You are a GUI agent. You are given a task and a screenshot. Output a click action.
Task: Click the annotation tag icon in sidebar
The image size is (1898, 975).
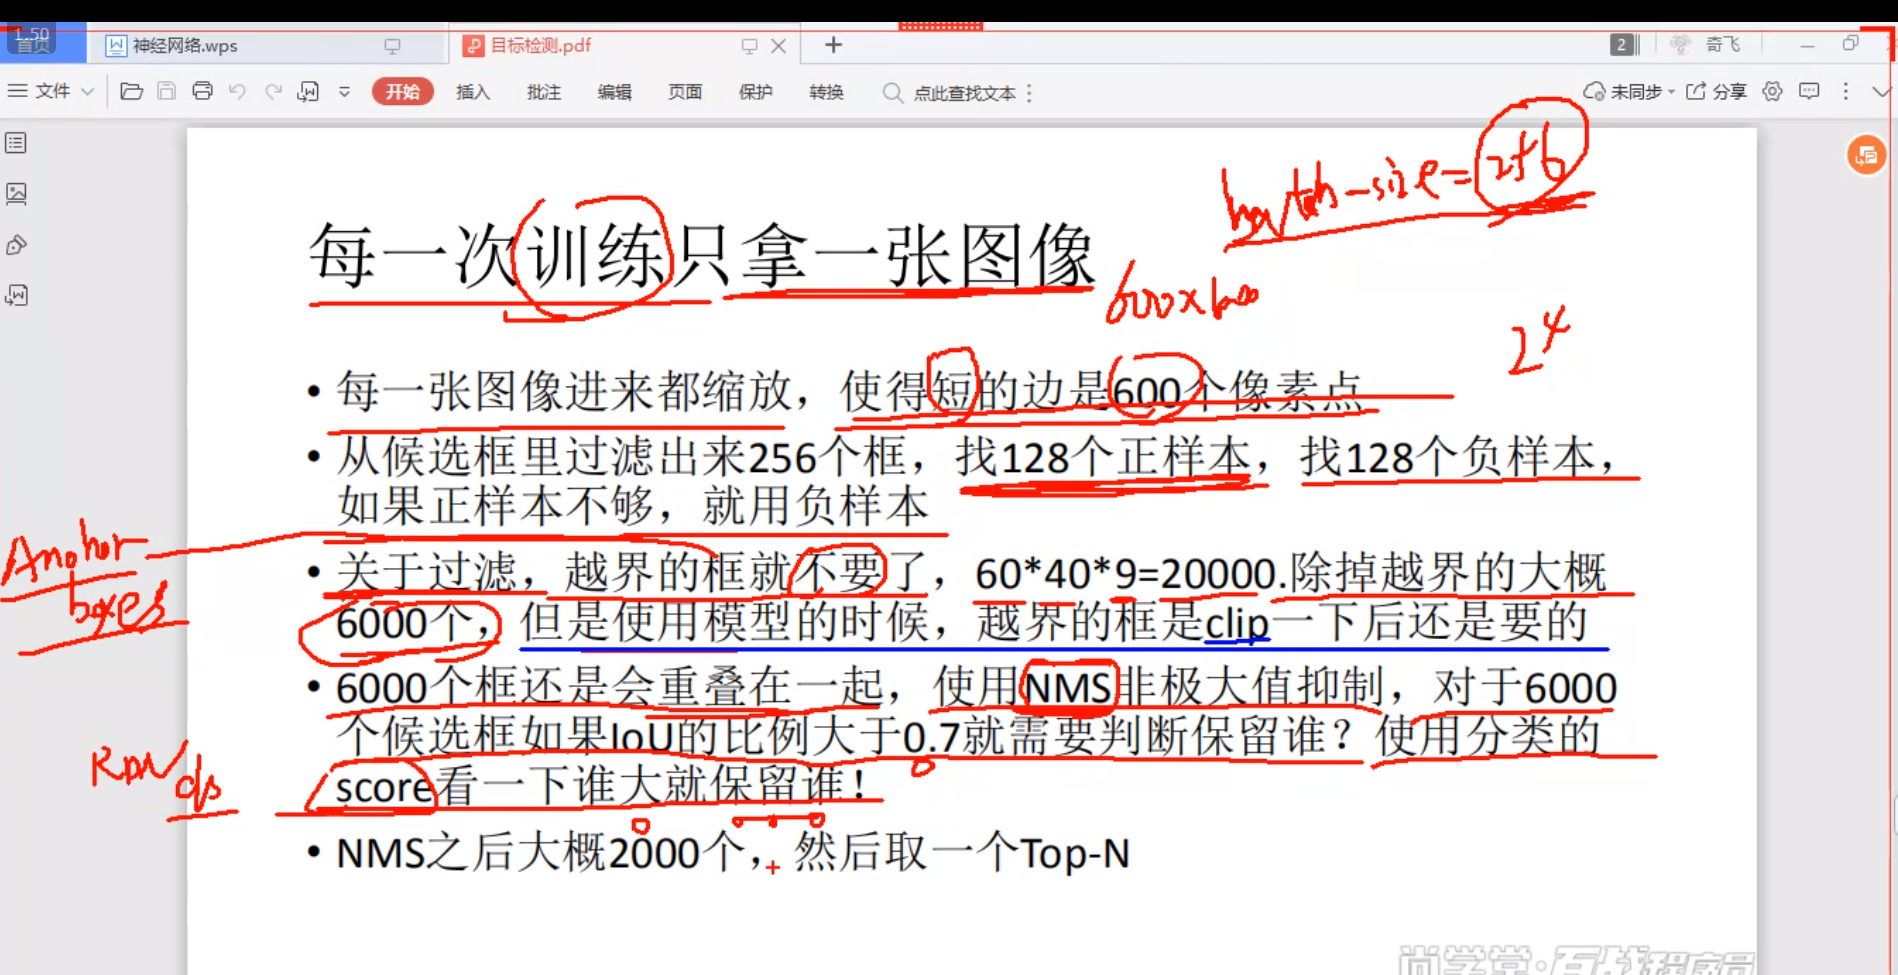pyautogui.click(x=16, y=245)
